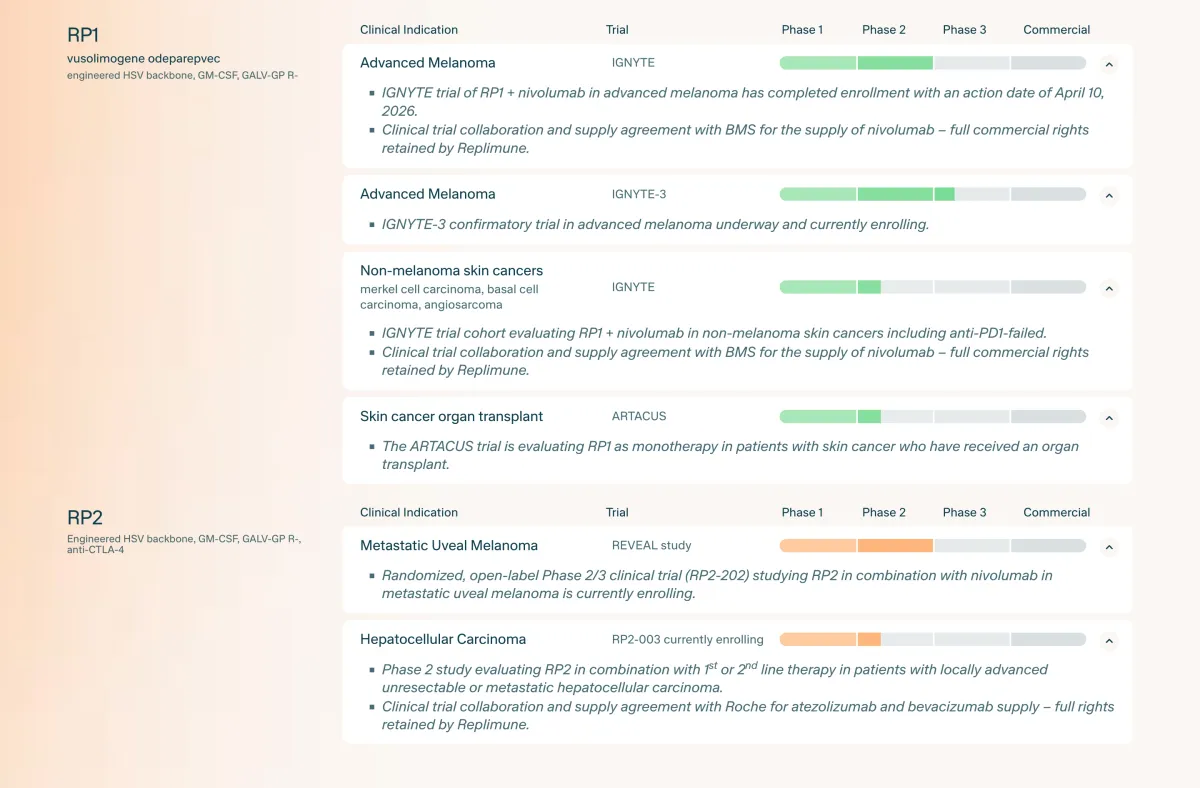Viewport: 1200px width, 788px height.
Task: Collapse the IGNYTE-3 trial row chevron
Action: (1108, 196)
